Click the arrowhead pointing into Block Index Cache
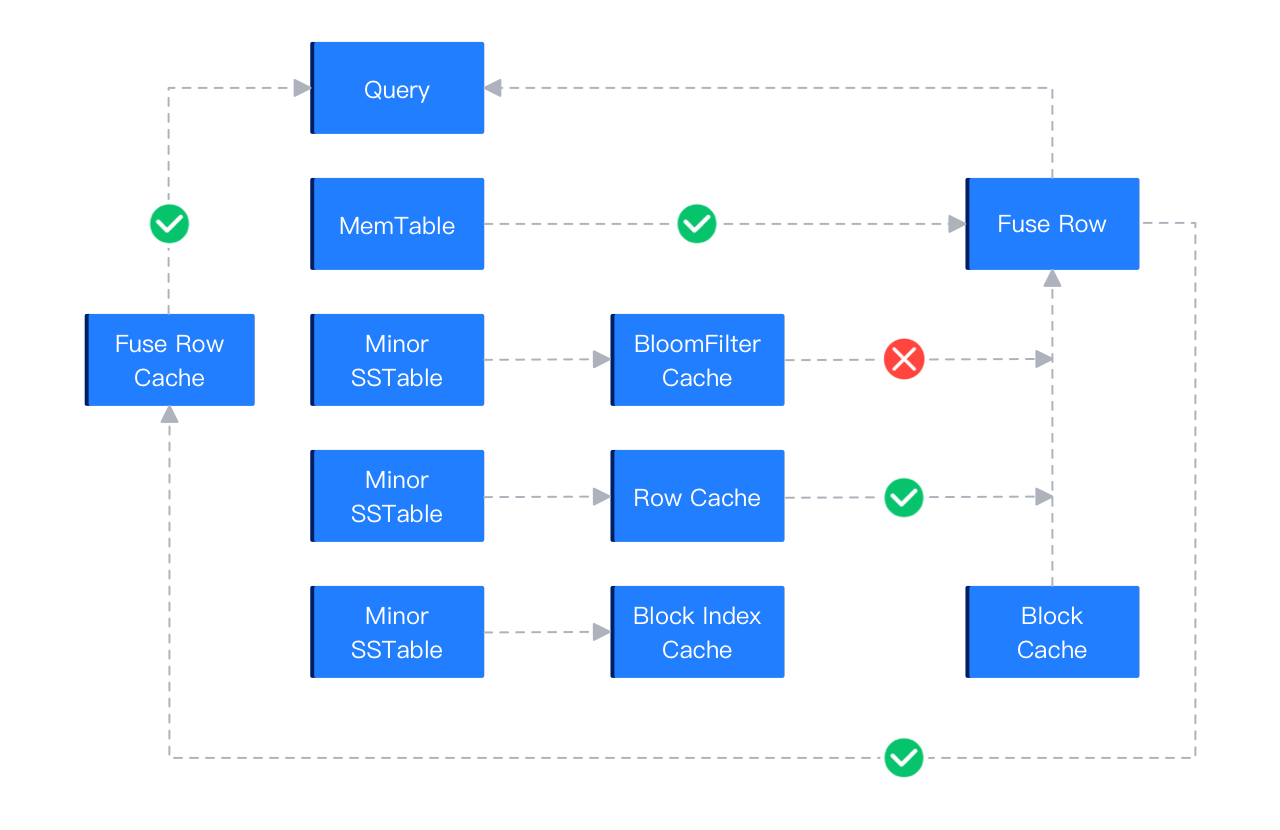 601,632
